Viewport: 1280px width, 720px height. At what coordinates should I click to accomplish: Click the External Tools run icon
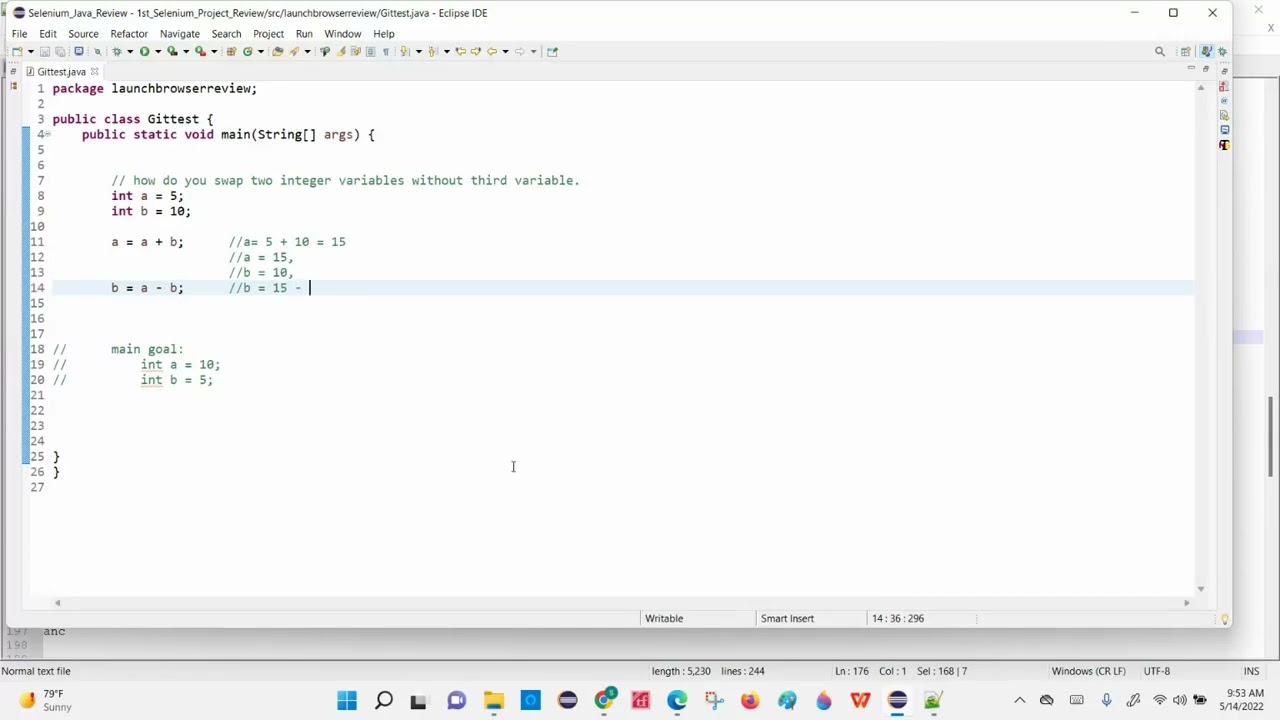click(x=200, y=51)
